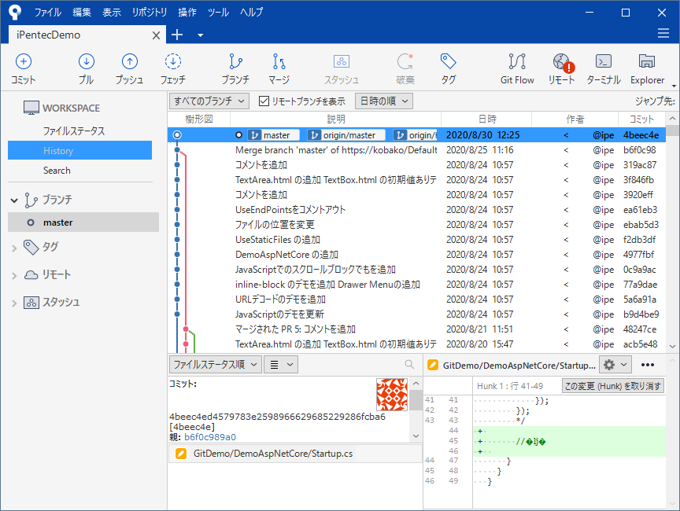Select GitDemo/DemoAspNetCore/Startup.cs in file list
This screenshot has width=680, height=511.
pyautogui.click(x=295, y=454)
